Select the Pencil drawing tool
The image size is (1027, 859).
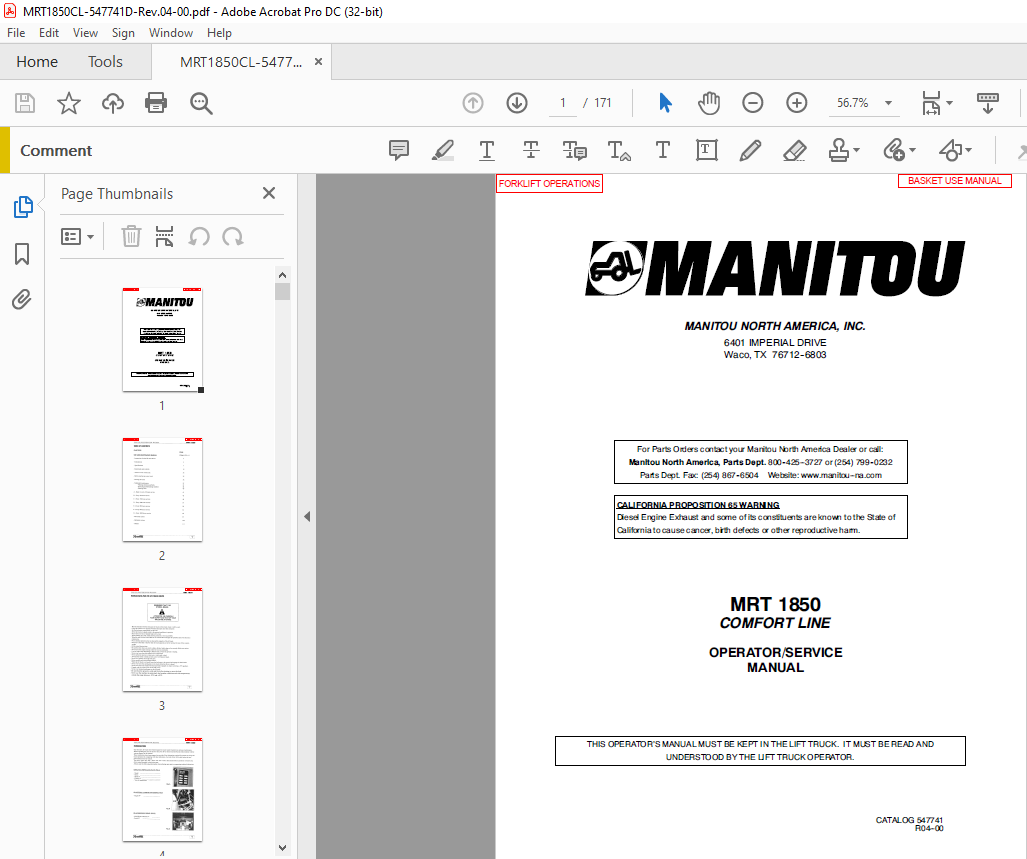pos(751,151)
